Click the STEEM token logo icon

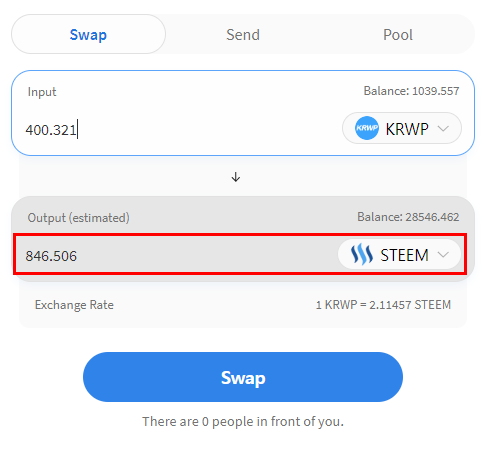point(361,255)
